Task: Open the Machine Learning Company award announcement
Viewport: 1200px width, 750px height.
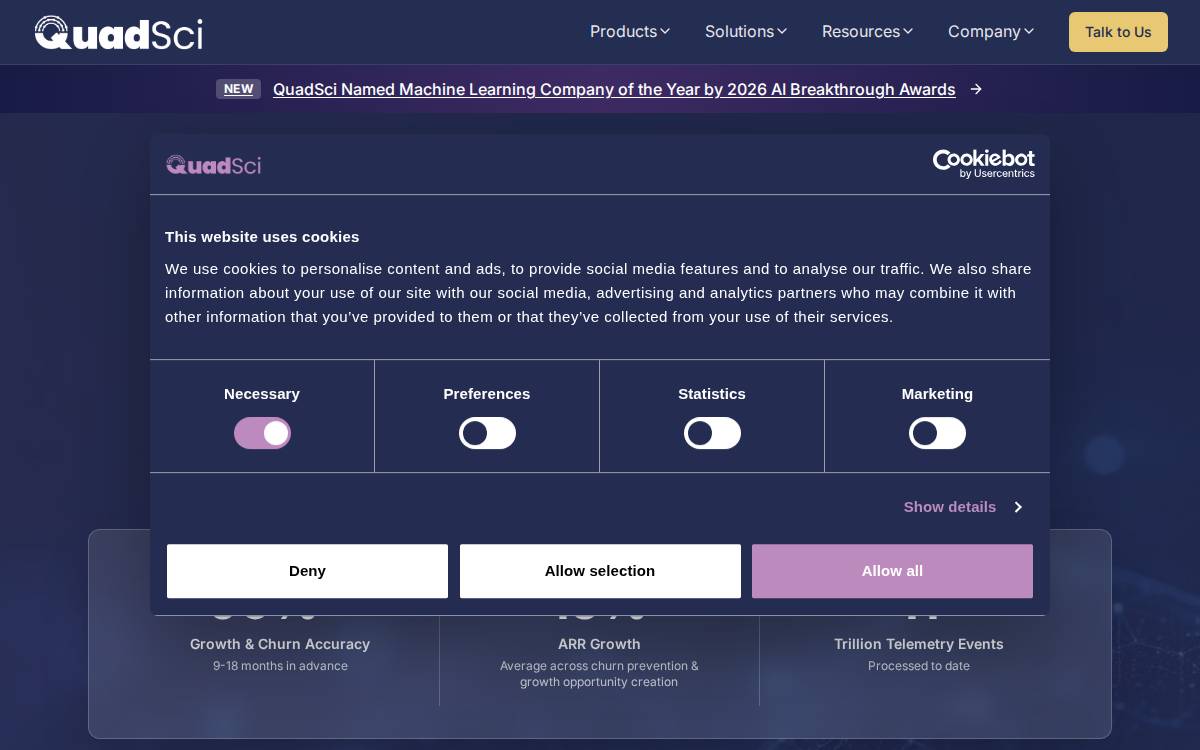Action: pos(614,89)
